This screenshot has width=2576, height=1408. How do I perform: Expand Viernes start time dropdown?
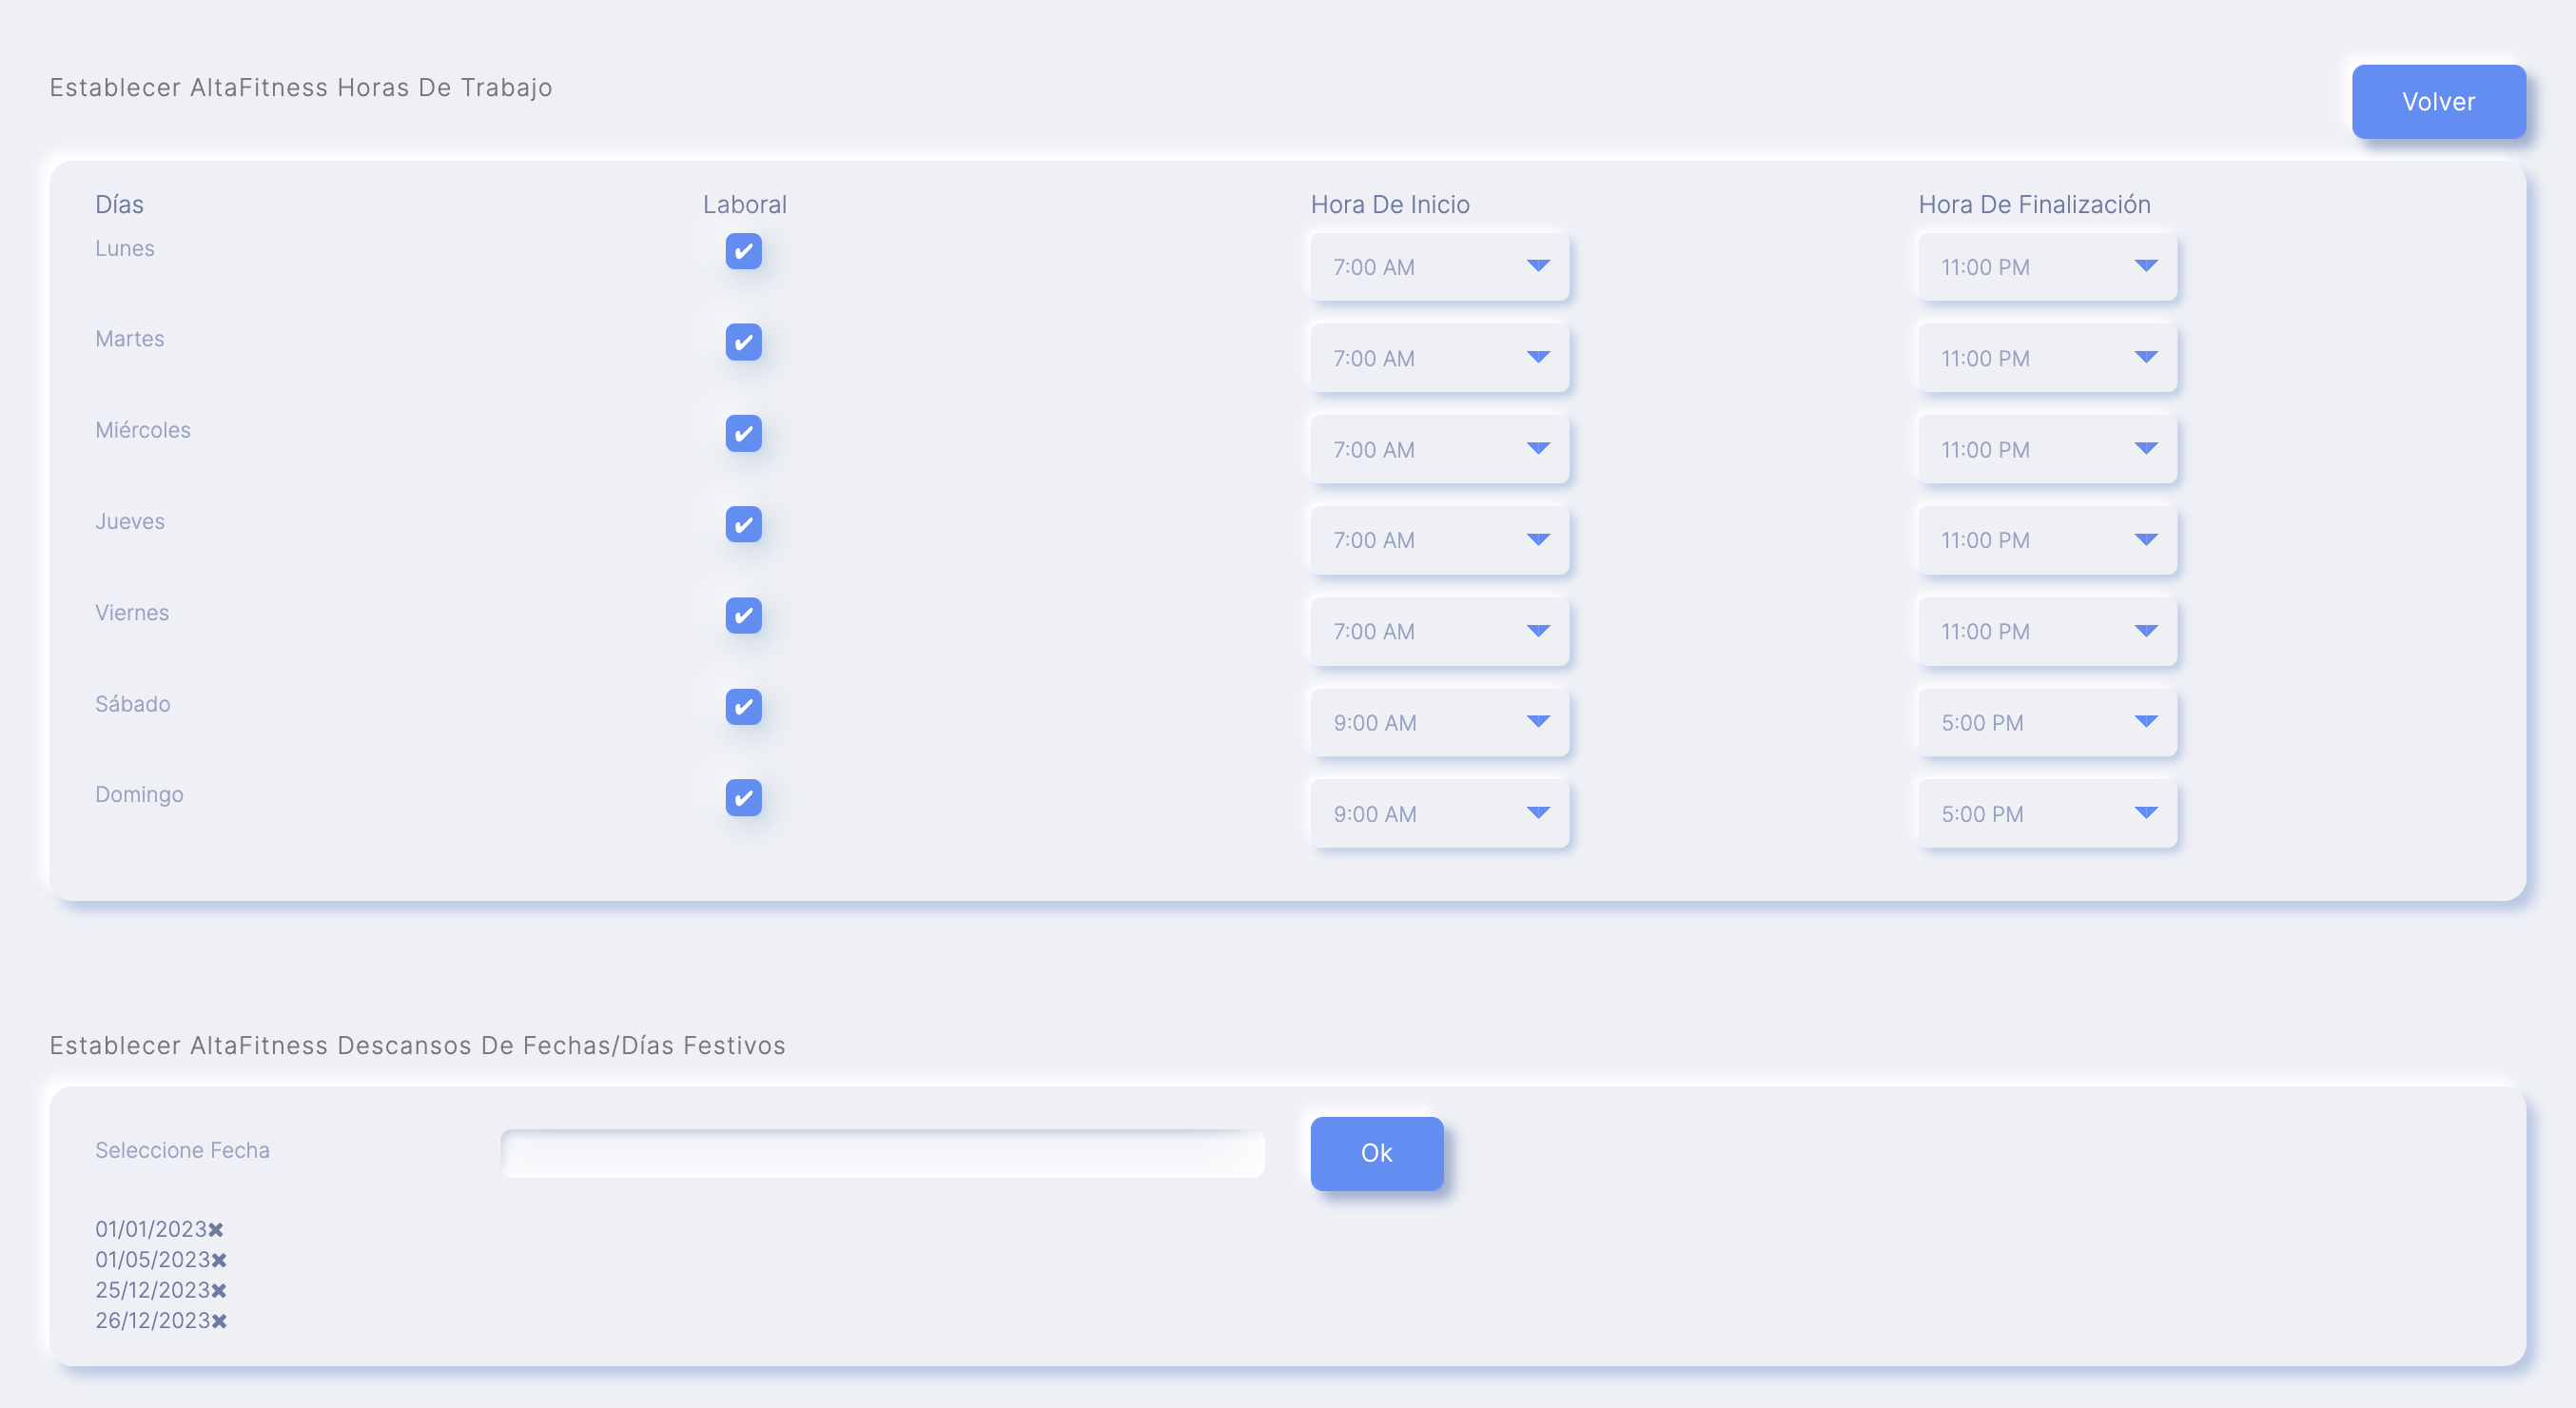click(1439, 631)
